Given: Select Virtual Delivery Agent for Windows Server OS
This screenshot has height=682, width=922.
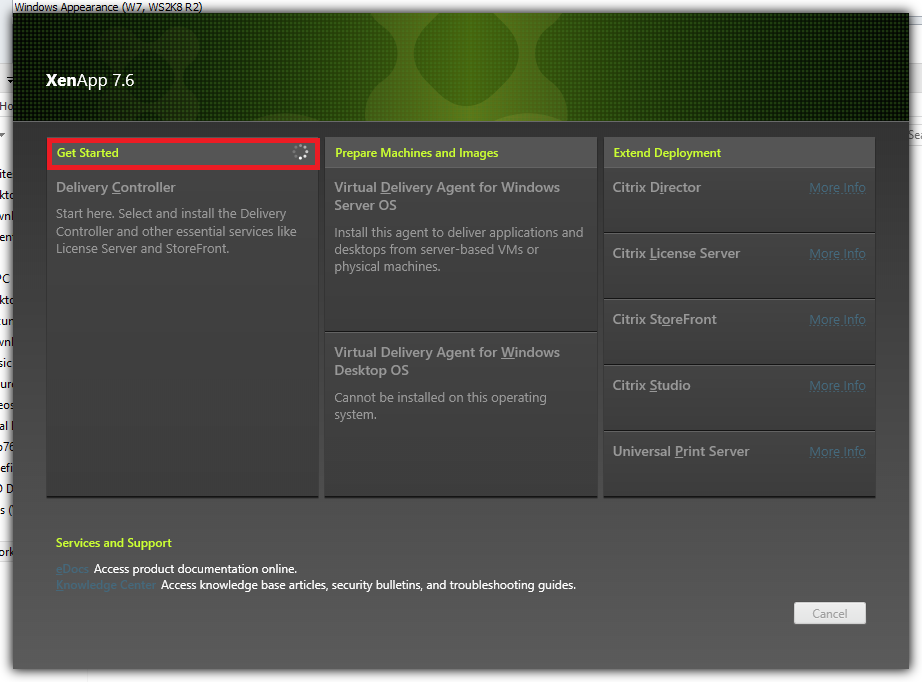Looking at the screenshot, I should [x=447, y=196].
